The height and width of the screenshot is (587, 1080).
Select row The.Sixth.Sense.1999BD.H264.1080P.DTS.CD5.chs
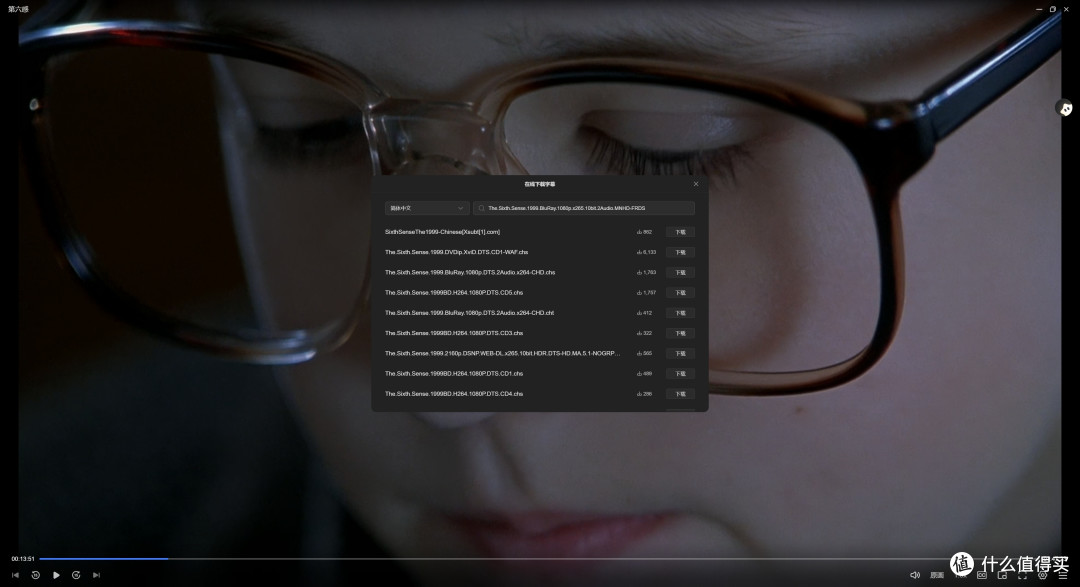pos(540,293)
